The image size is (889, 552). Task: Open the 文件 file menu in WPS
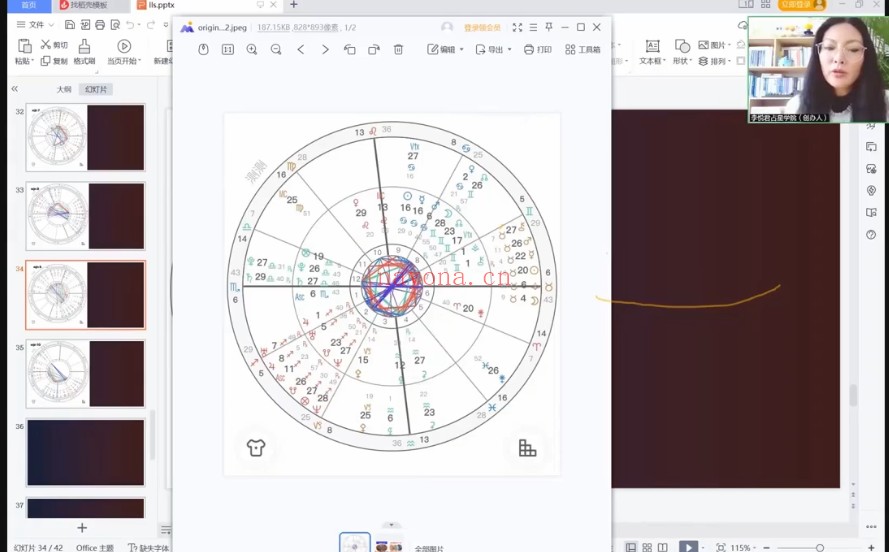pyautogui.click(x=35, y=24)
